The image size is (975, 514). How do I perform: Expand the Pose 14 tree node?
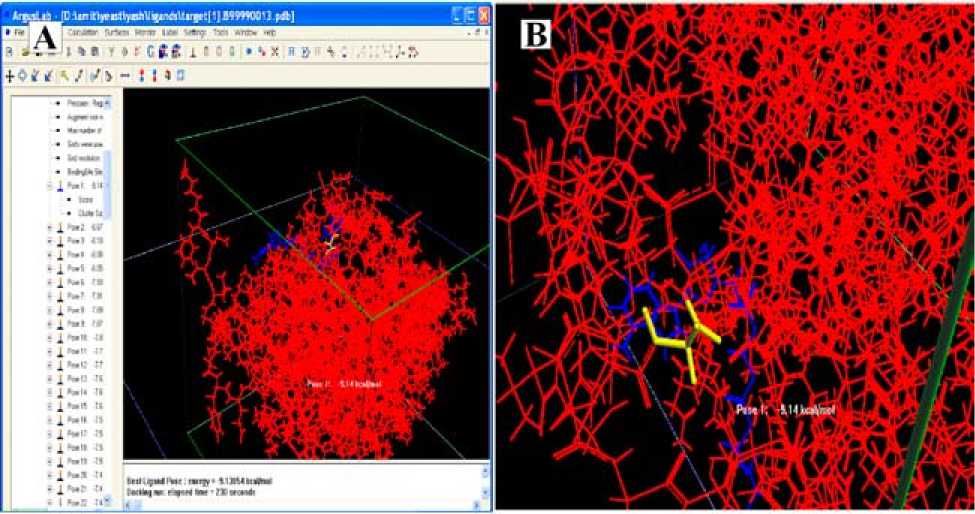click(x=51, y=393)
